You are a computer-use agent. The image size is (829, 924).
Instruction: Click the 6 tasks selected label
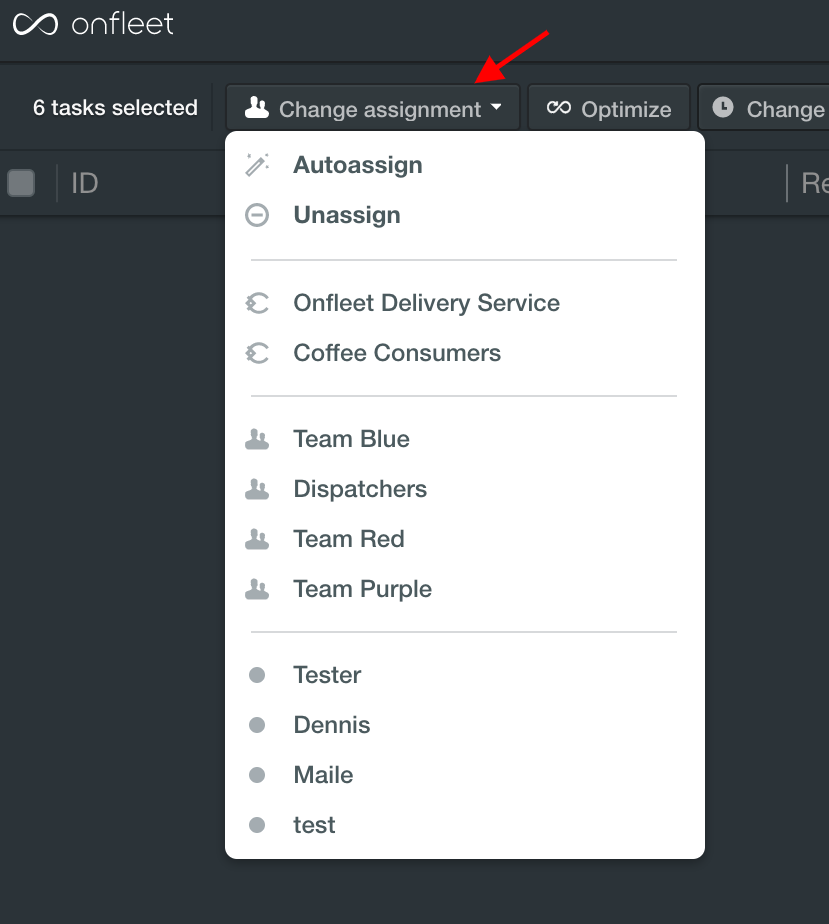(115, 108)
